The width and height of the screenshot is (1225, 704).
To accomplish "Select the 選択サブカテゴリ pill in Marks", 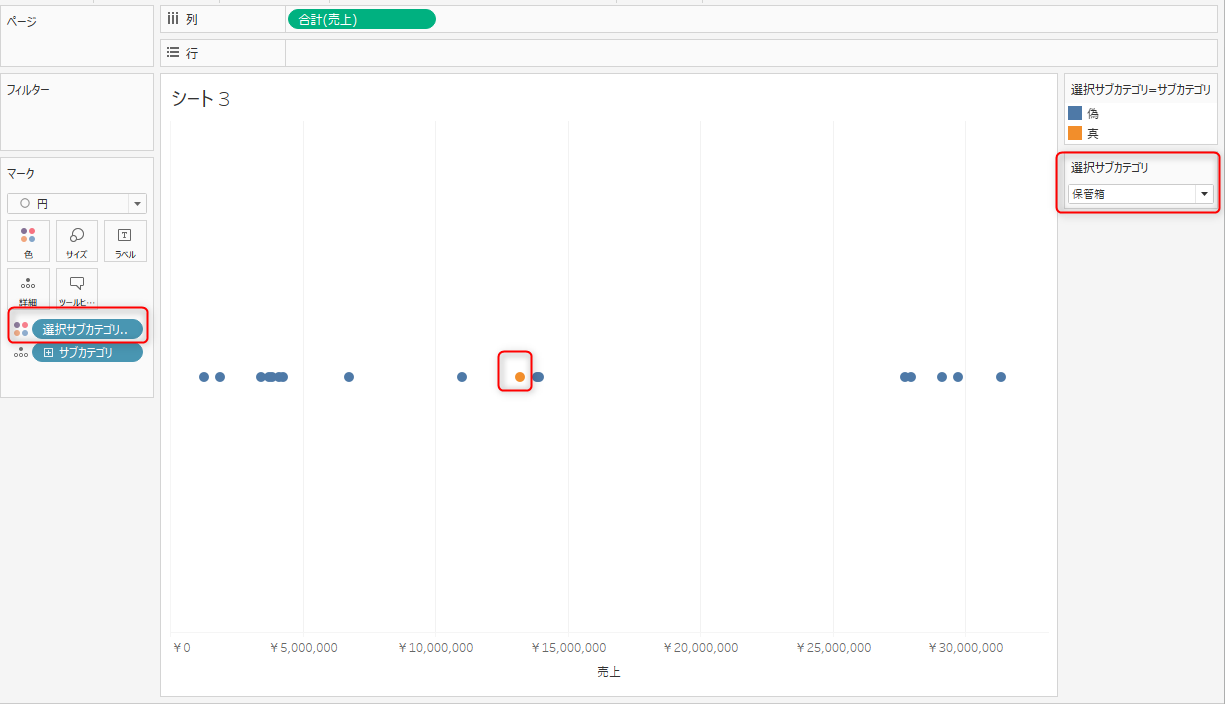I will [x=87, y=329].
